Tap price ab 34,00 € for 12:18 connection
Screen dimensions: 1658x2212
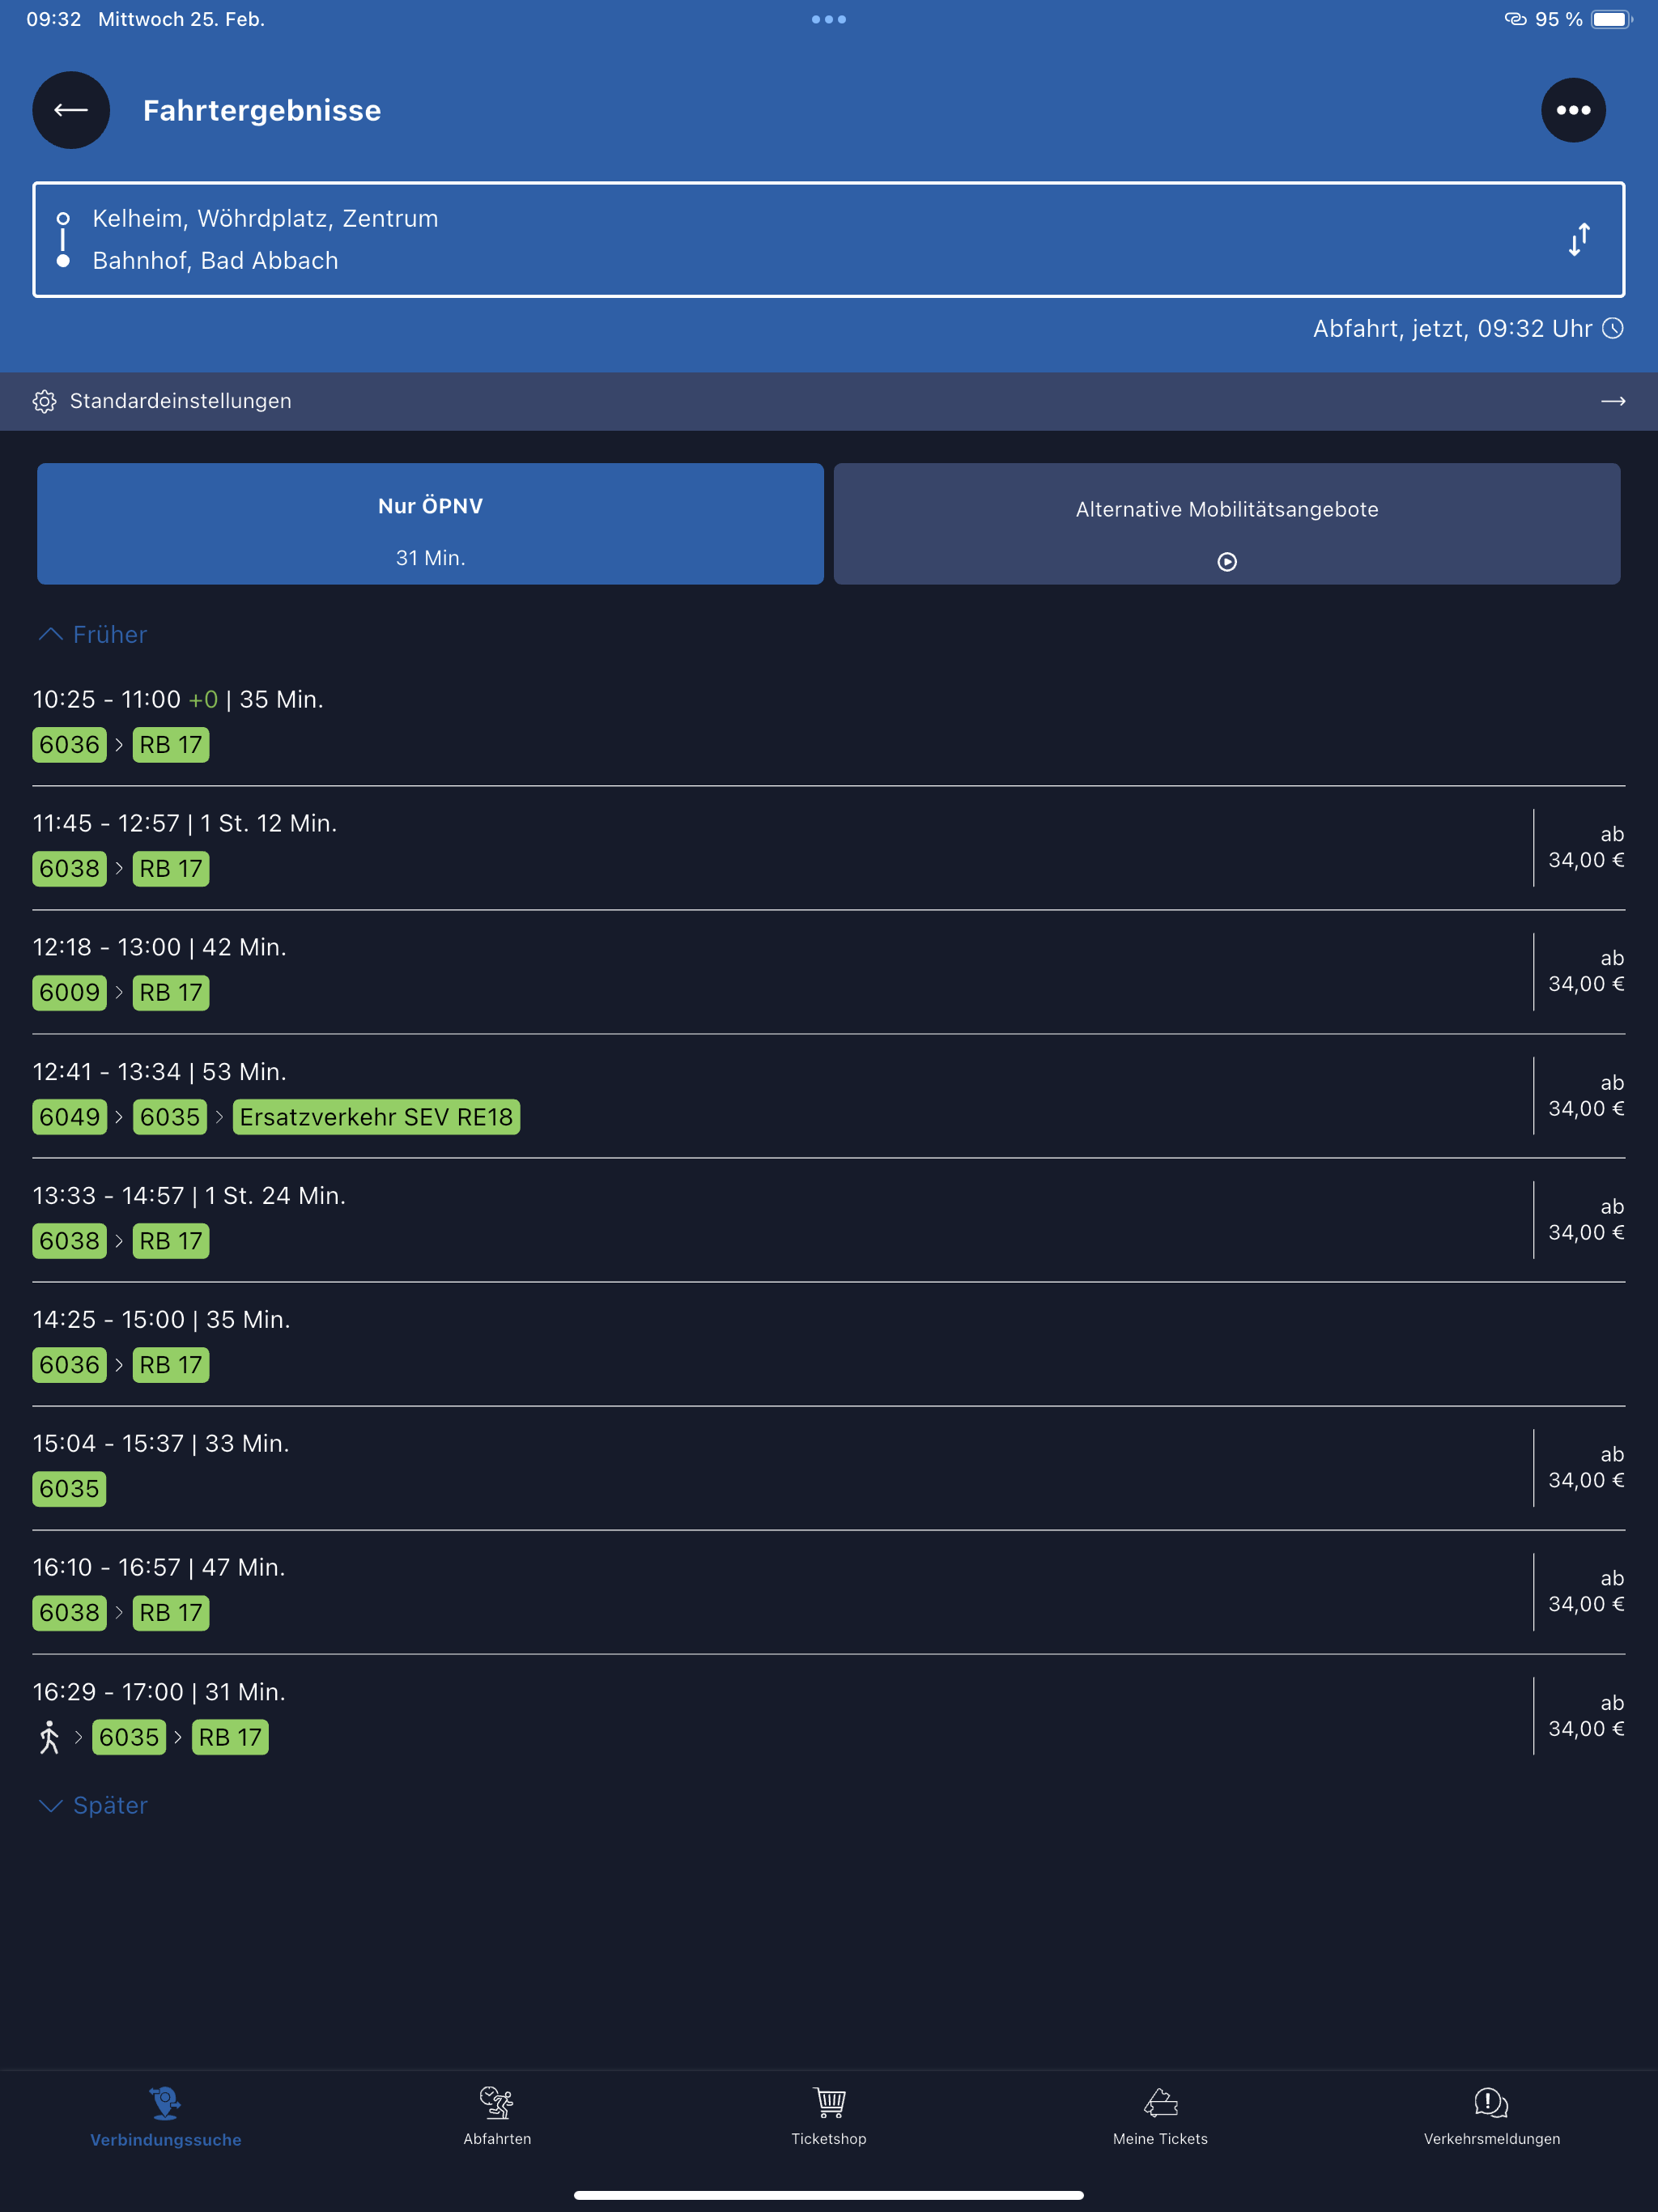pyautogui.click(x=1586, y=971)
